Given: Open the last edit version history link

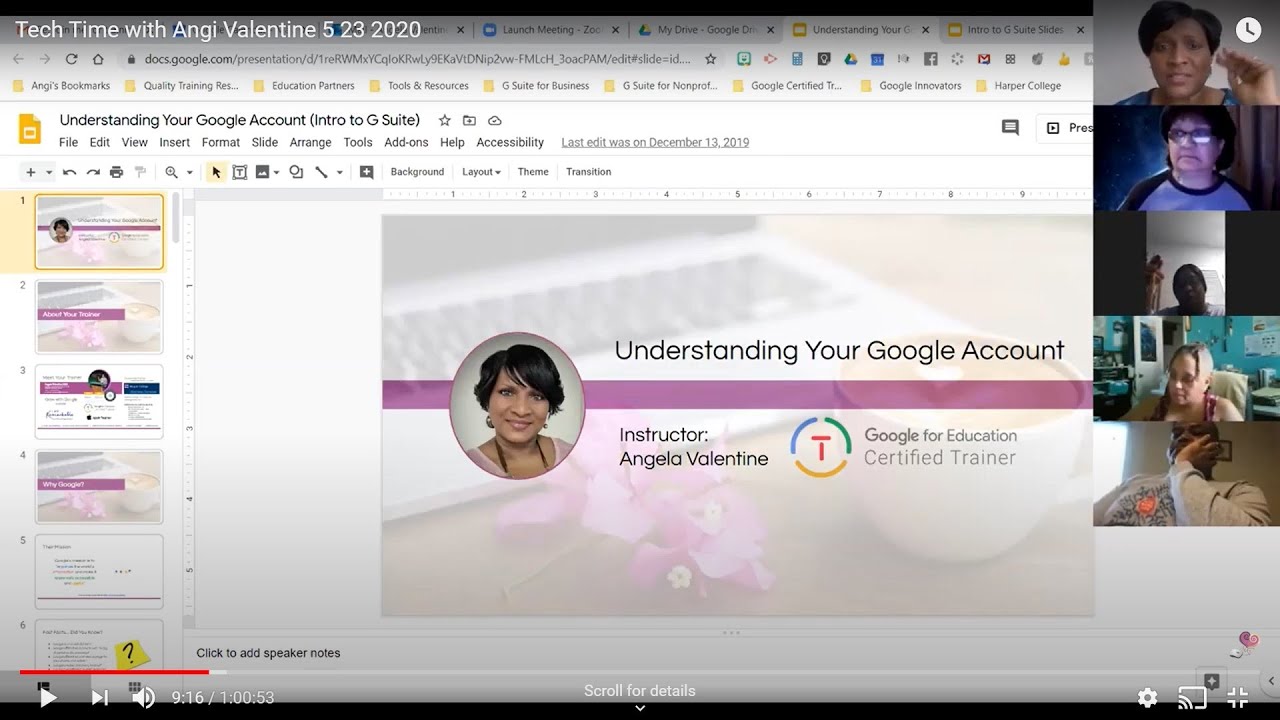Looking at the screenshot, I should (655, 142).
